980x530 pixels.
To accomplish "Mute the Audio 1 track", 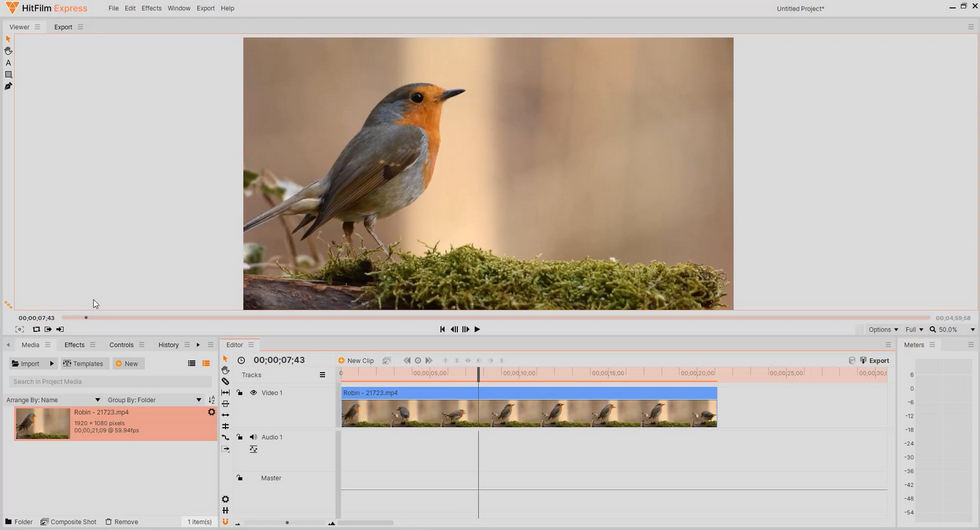I will click(253, 437).
